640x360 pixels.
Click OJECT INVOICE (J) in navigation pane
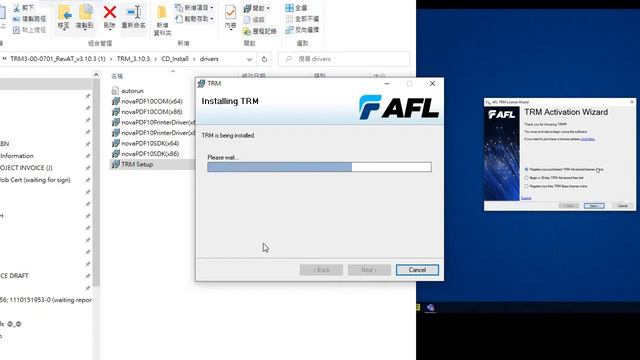[26, 168]
